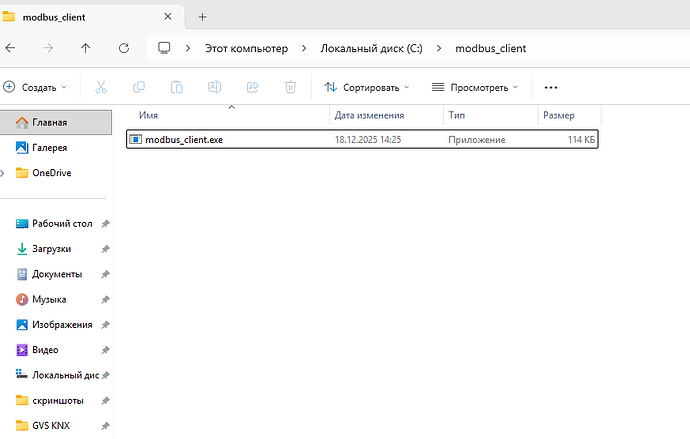Click the Paste clipboard icon

[176, 87]
